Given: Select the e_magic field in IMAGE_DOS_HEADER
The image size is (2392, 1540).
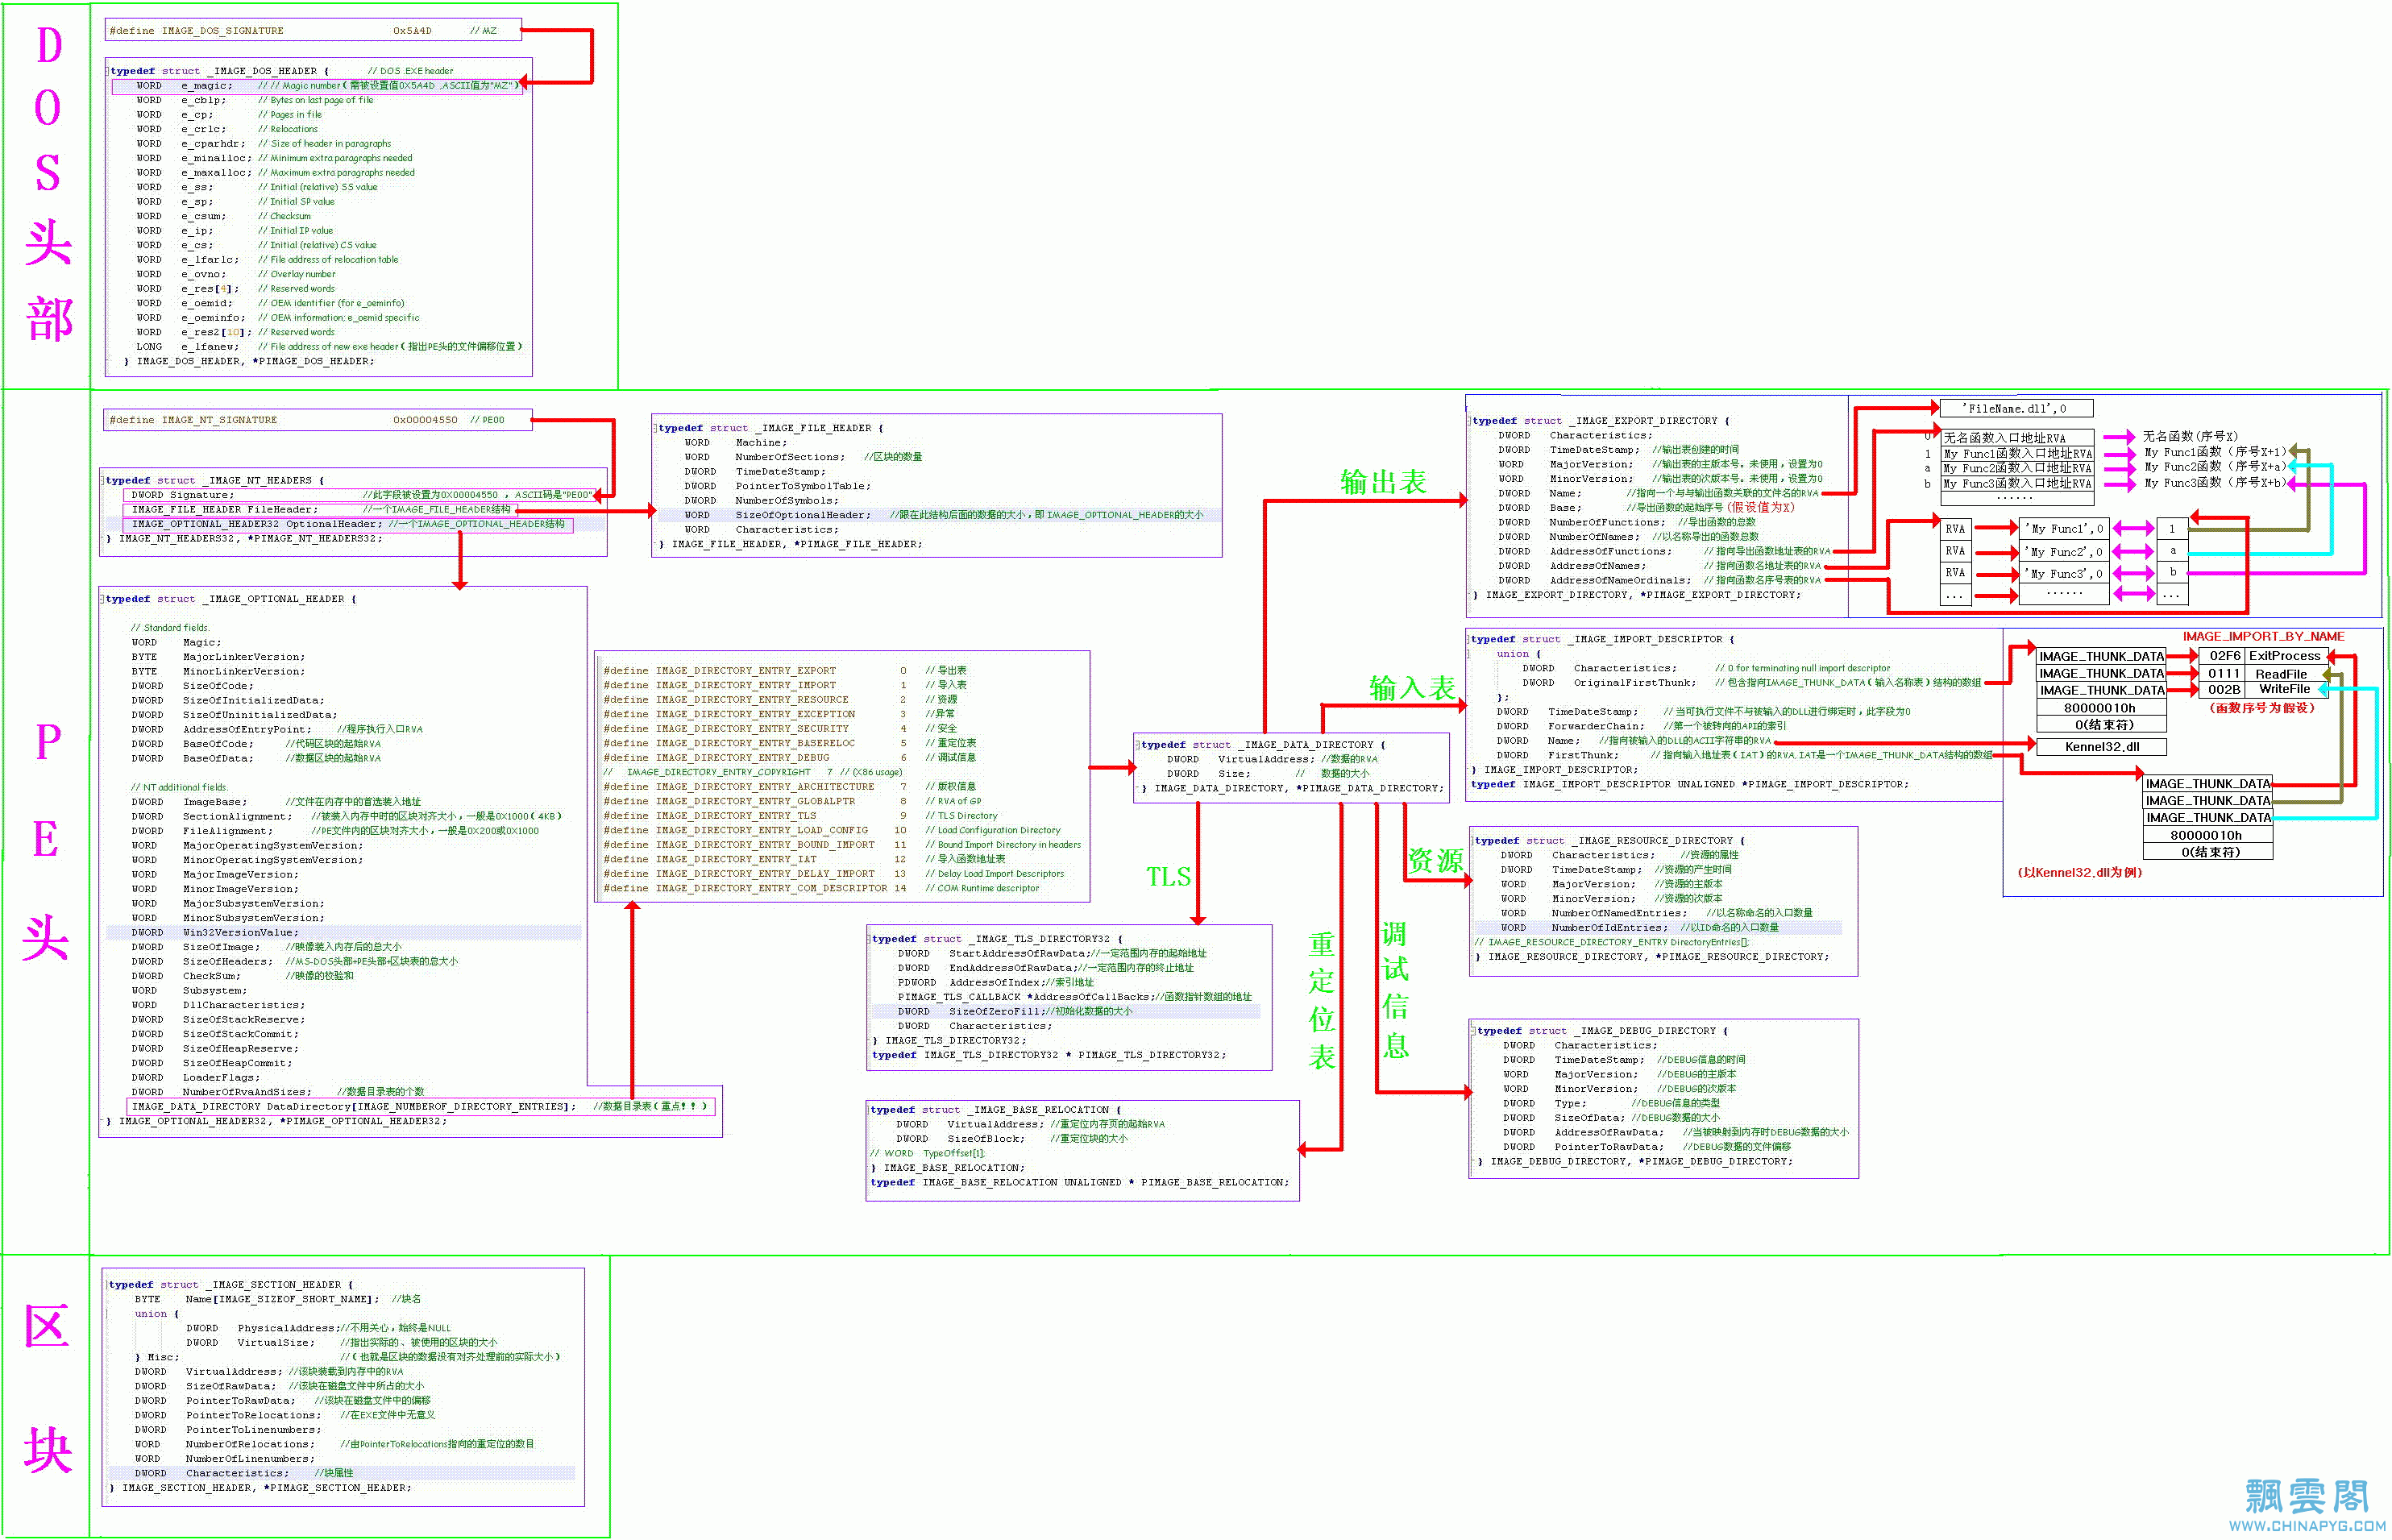Looking at the screenshot, I should (x=316, y=86).
